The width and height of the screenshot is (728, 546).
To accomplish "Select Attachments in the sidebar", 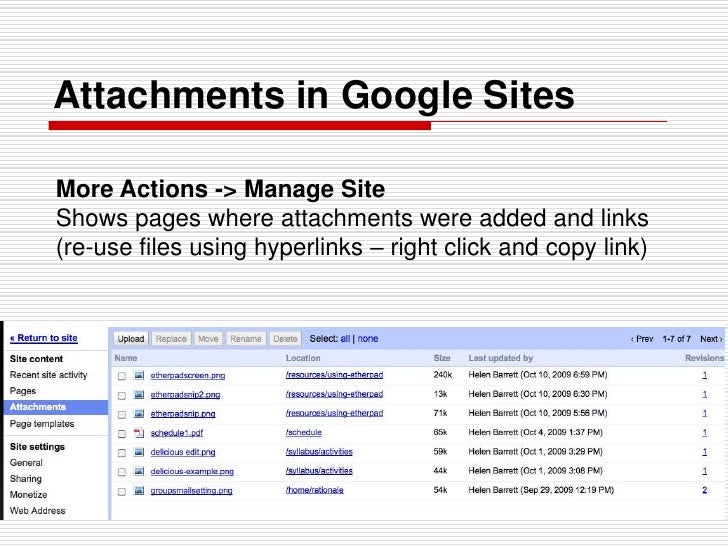I will tap(56, 407).
